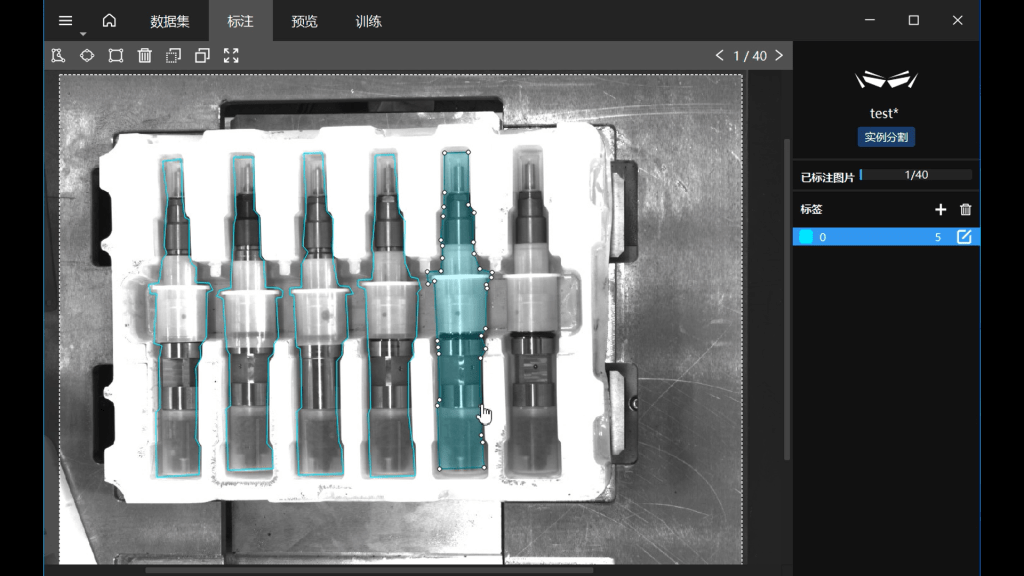1024x576 pixels.
Task: Edit label 0 with the pencil icon
Action: [964, 237]
